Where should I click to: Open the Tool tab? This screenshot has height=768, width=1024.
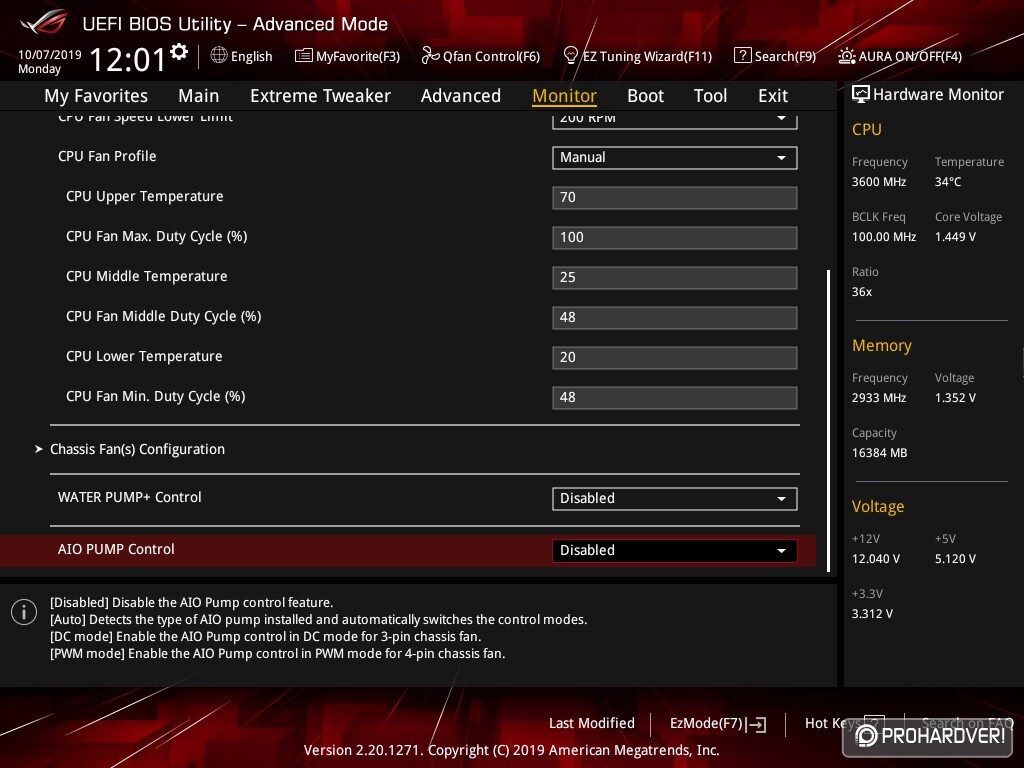coord(710,96)
